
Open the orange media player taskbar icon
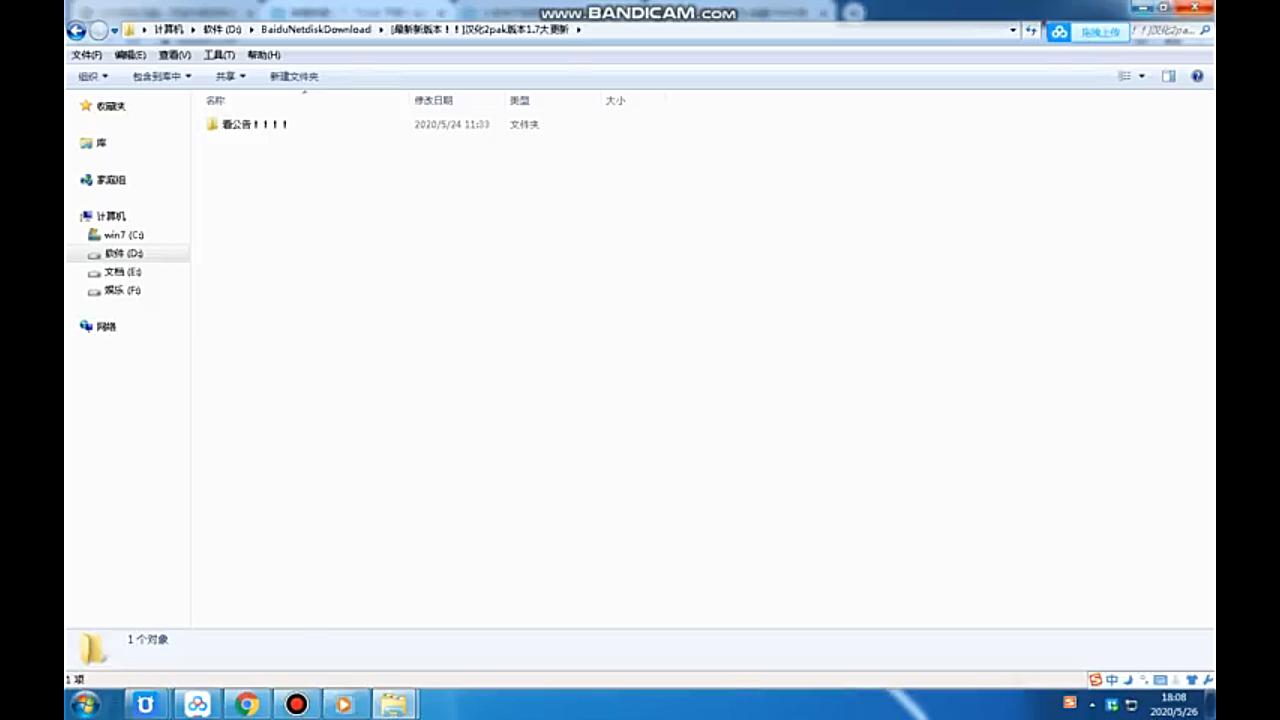pyautogui.click(x=344, y=704)
